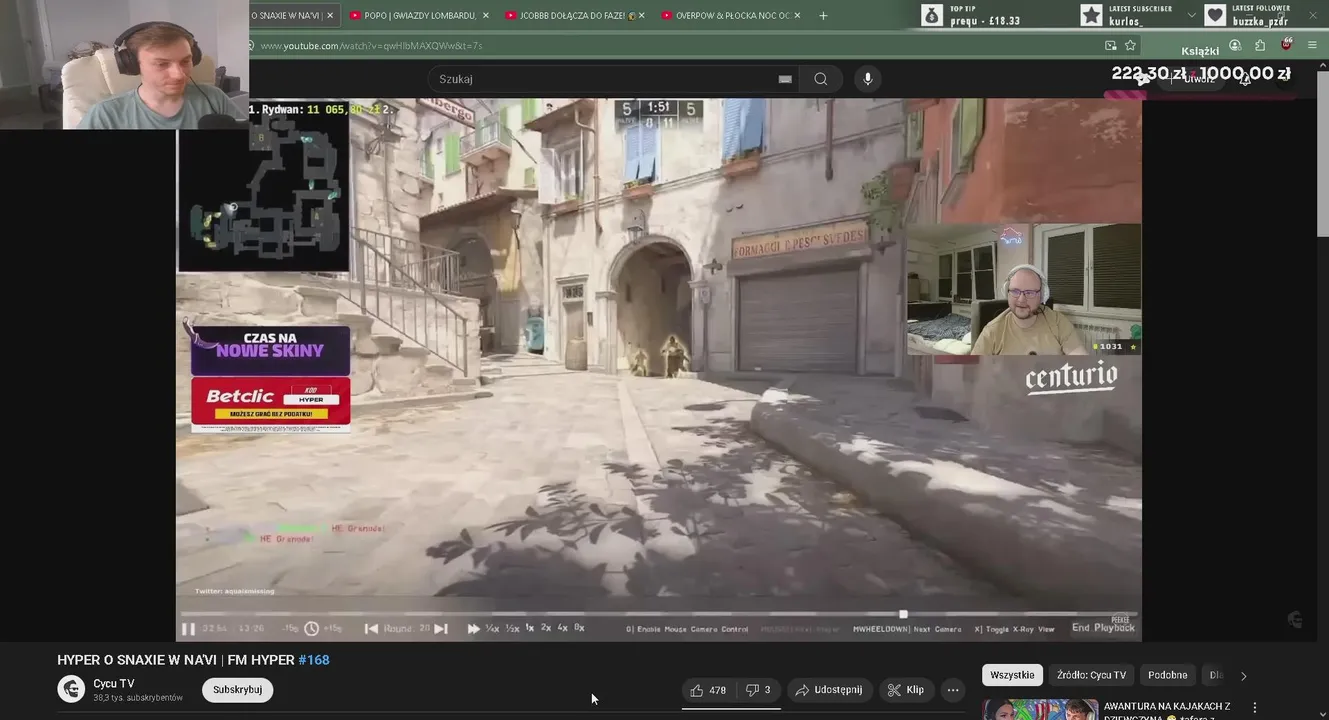Click the fast-forward double arrow in playback bar

coord(474,628)
